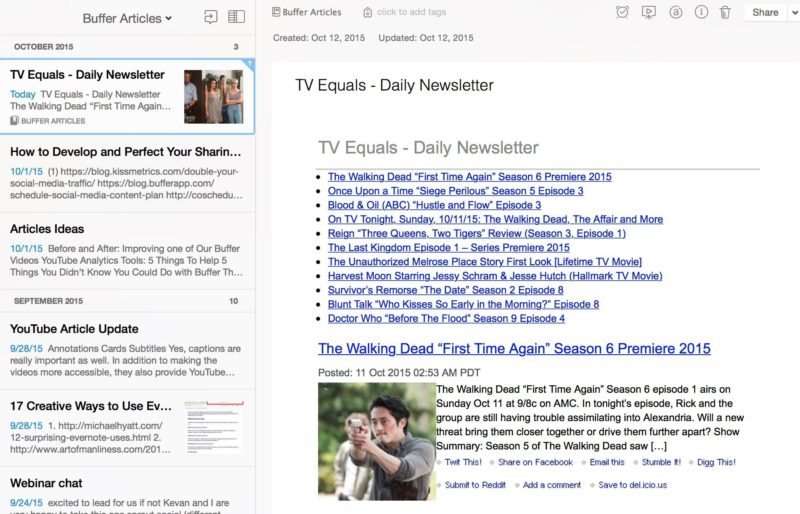This screenshot has width=800, height=514.
Task: Click the Share button
Action: click(765, 13)
